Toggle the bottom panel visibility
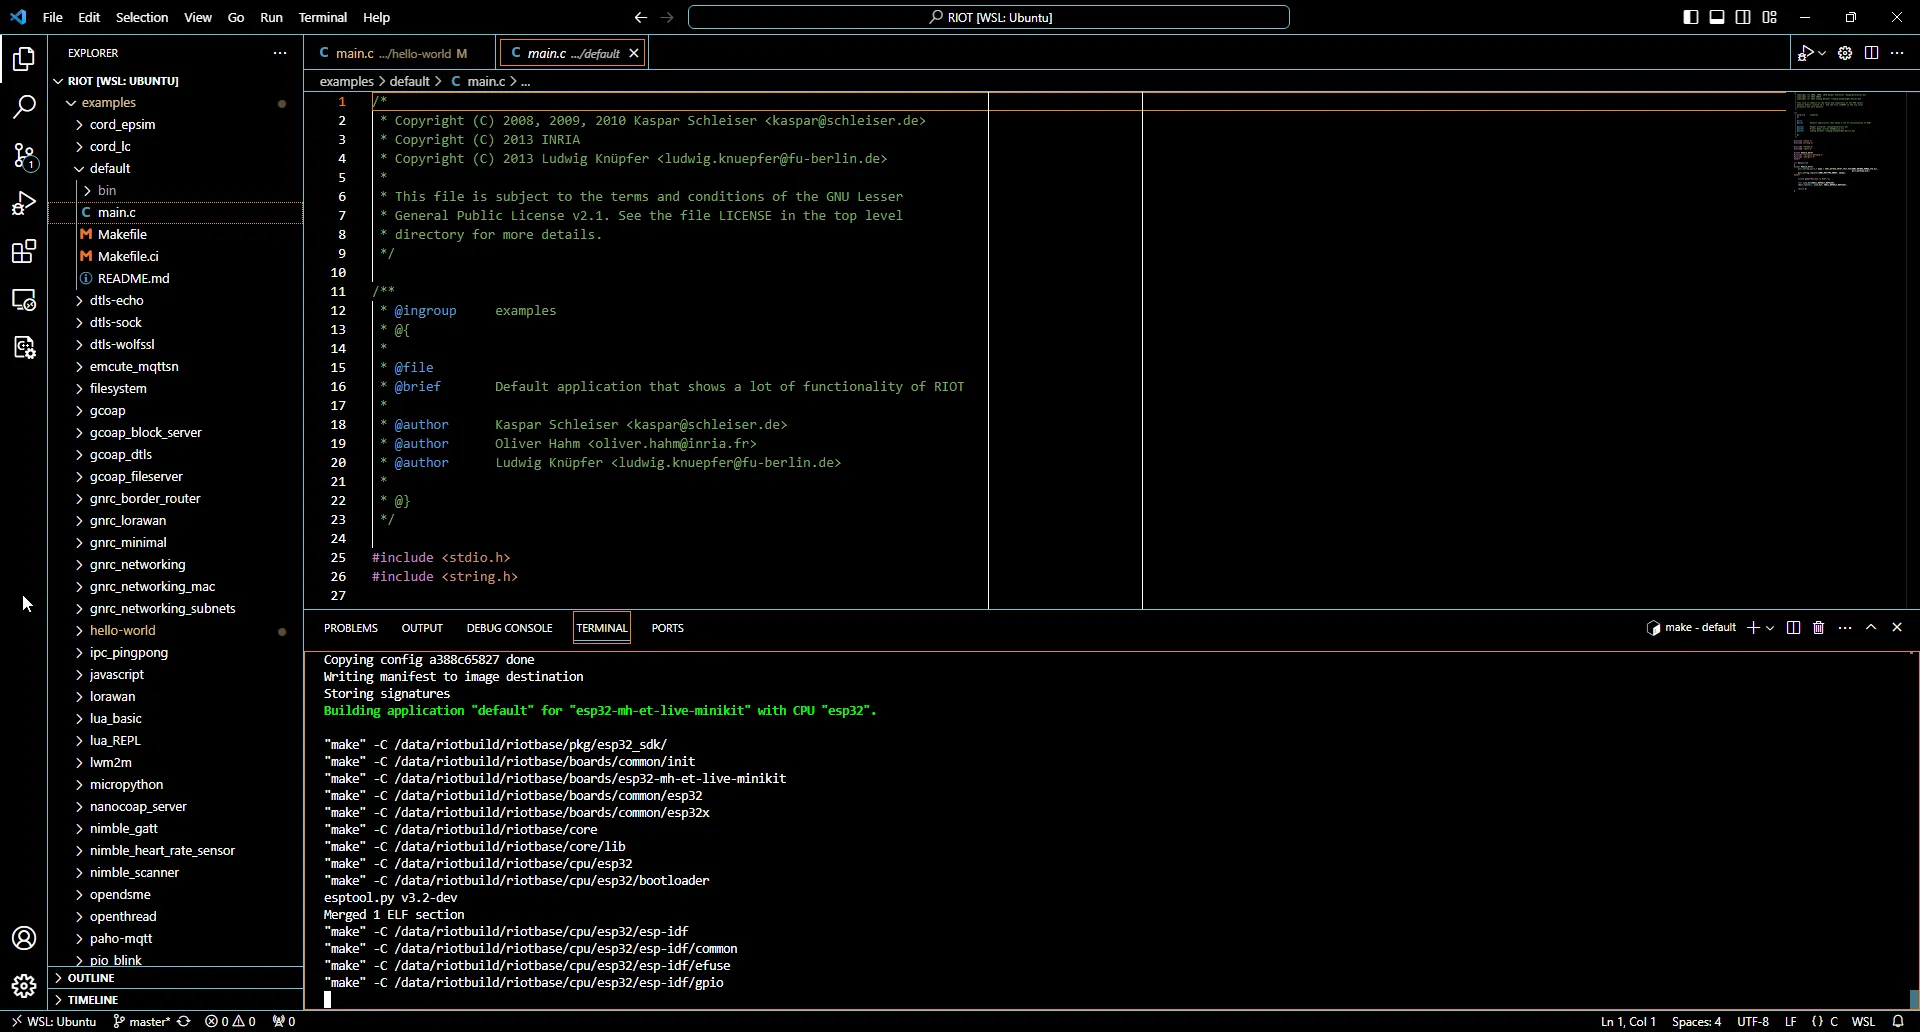This screenshot has height=1032, width=1920. click(x=1717, y=17)
